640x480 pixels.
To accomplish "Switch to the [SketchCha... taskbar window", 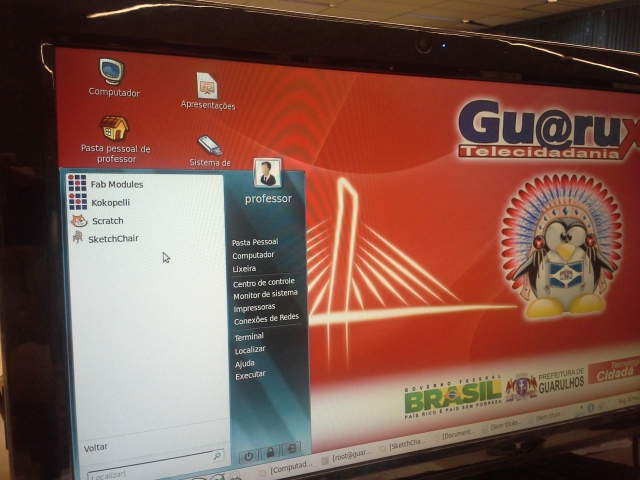I will click(403, 445).
